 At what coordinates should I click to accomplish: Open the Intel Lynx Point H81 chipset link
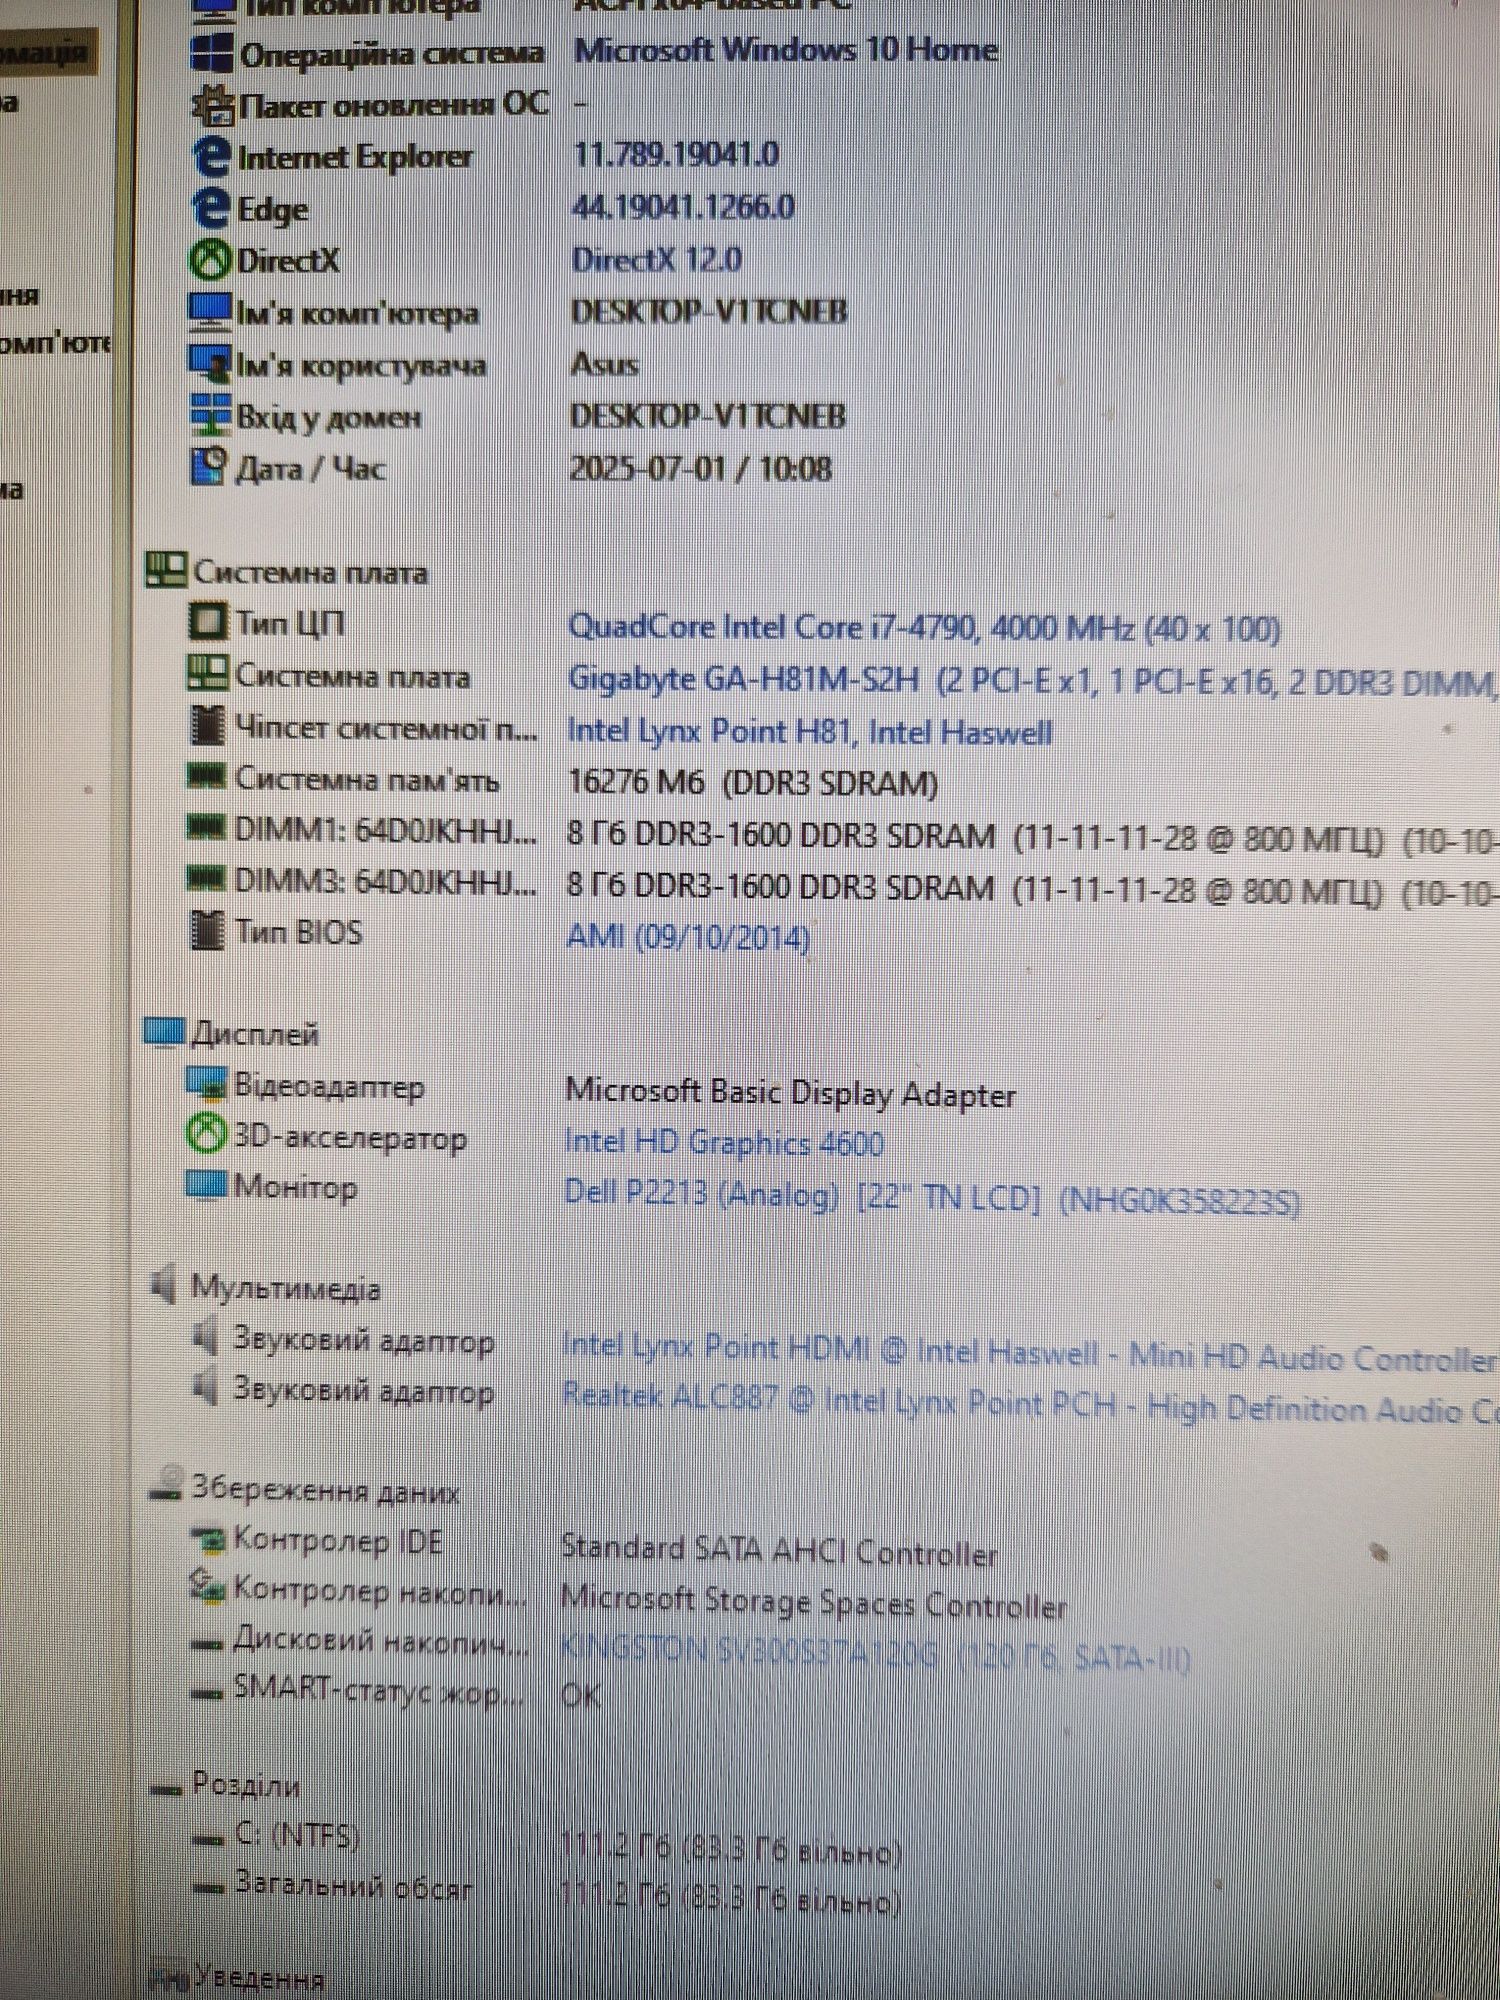click(809, 732)
